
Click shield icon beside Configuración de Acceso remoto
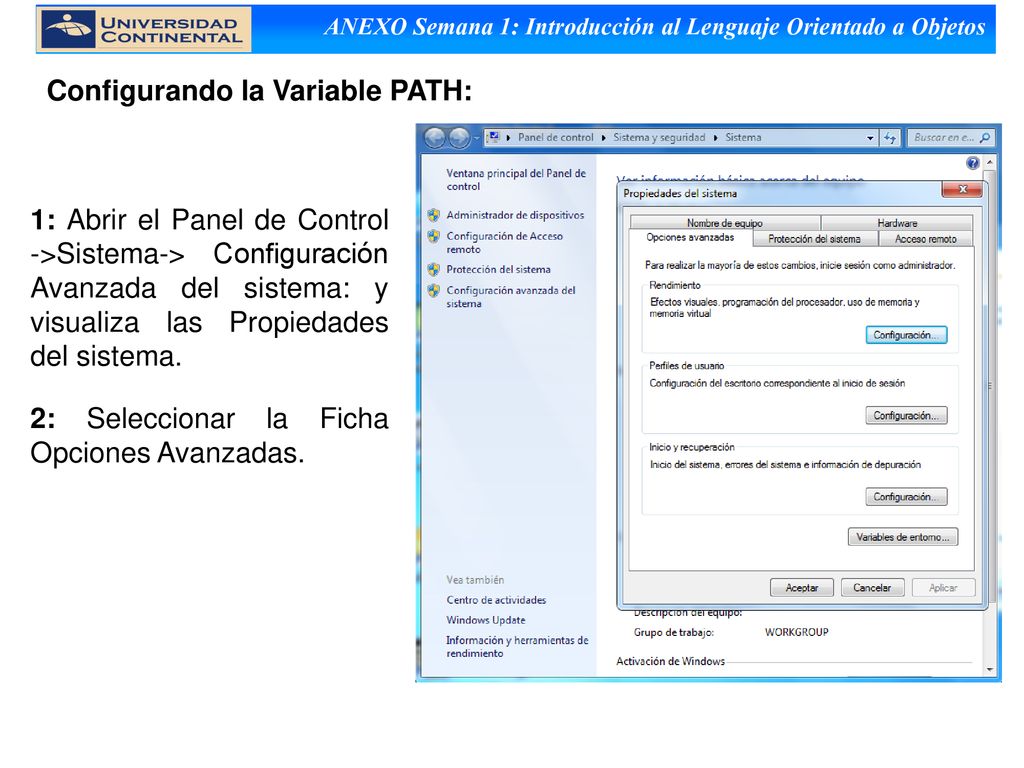tap(434, 236)
